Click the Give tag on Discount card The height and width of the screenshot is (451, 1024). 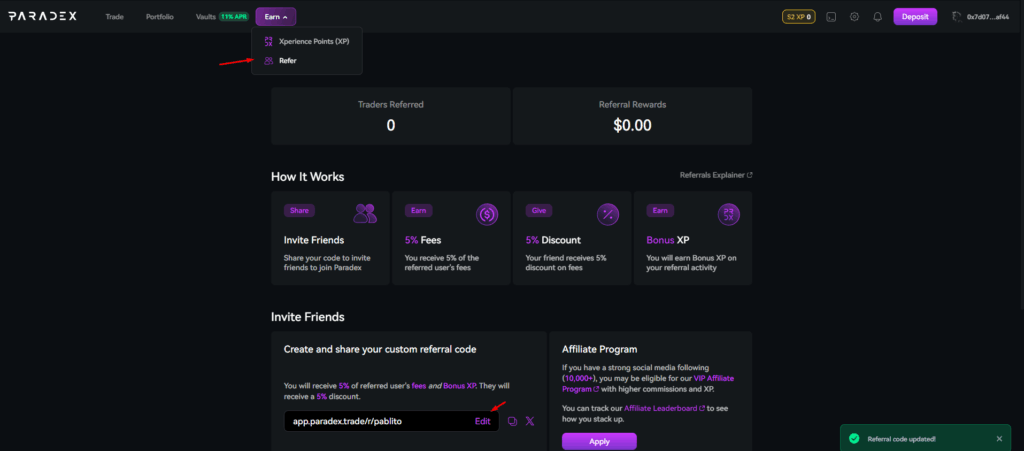[x=539, y=210]
